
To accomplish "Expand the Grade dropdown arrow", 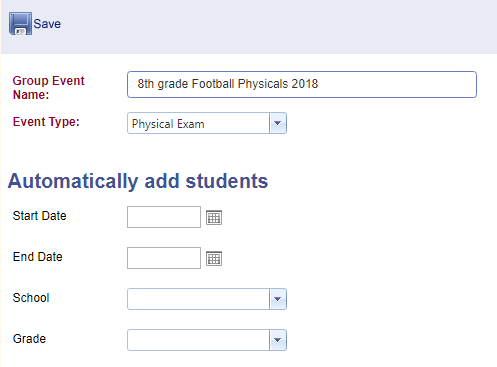I will [x=278, y=340].
